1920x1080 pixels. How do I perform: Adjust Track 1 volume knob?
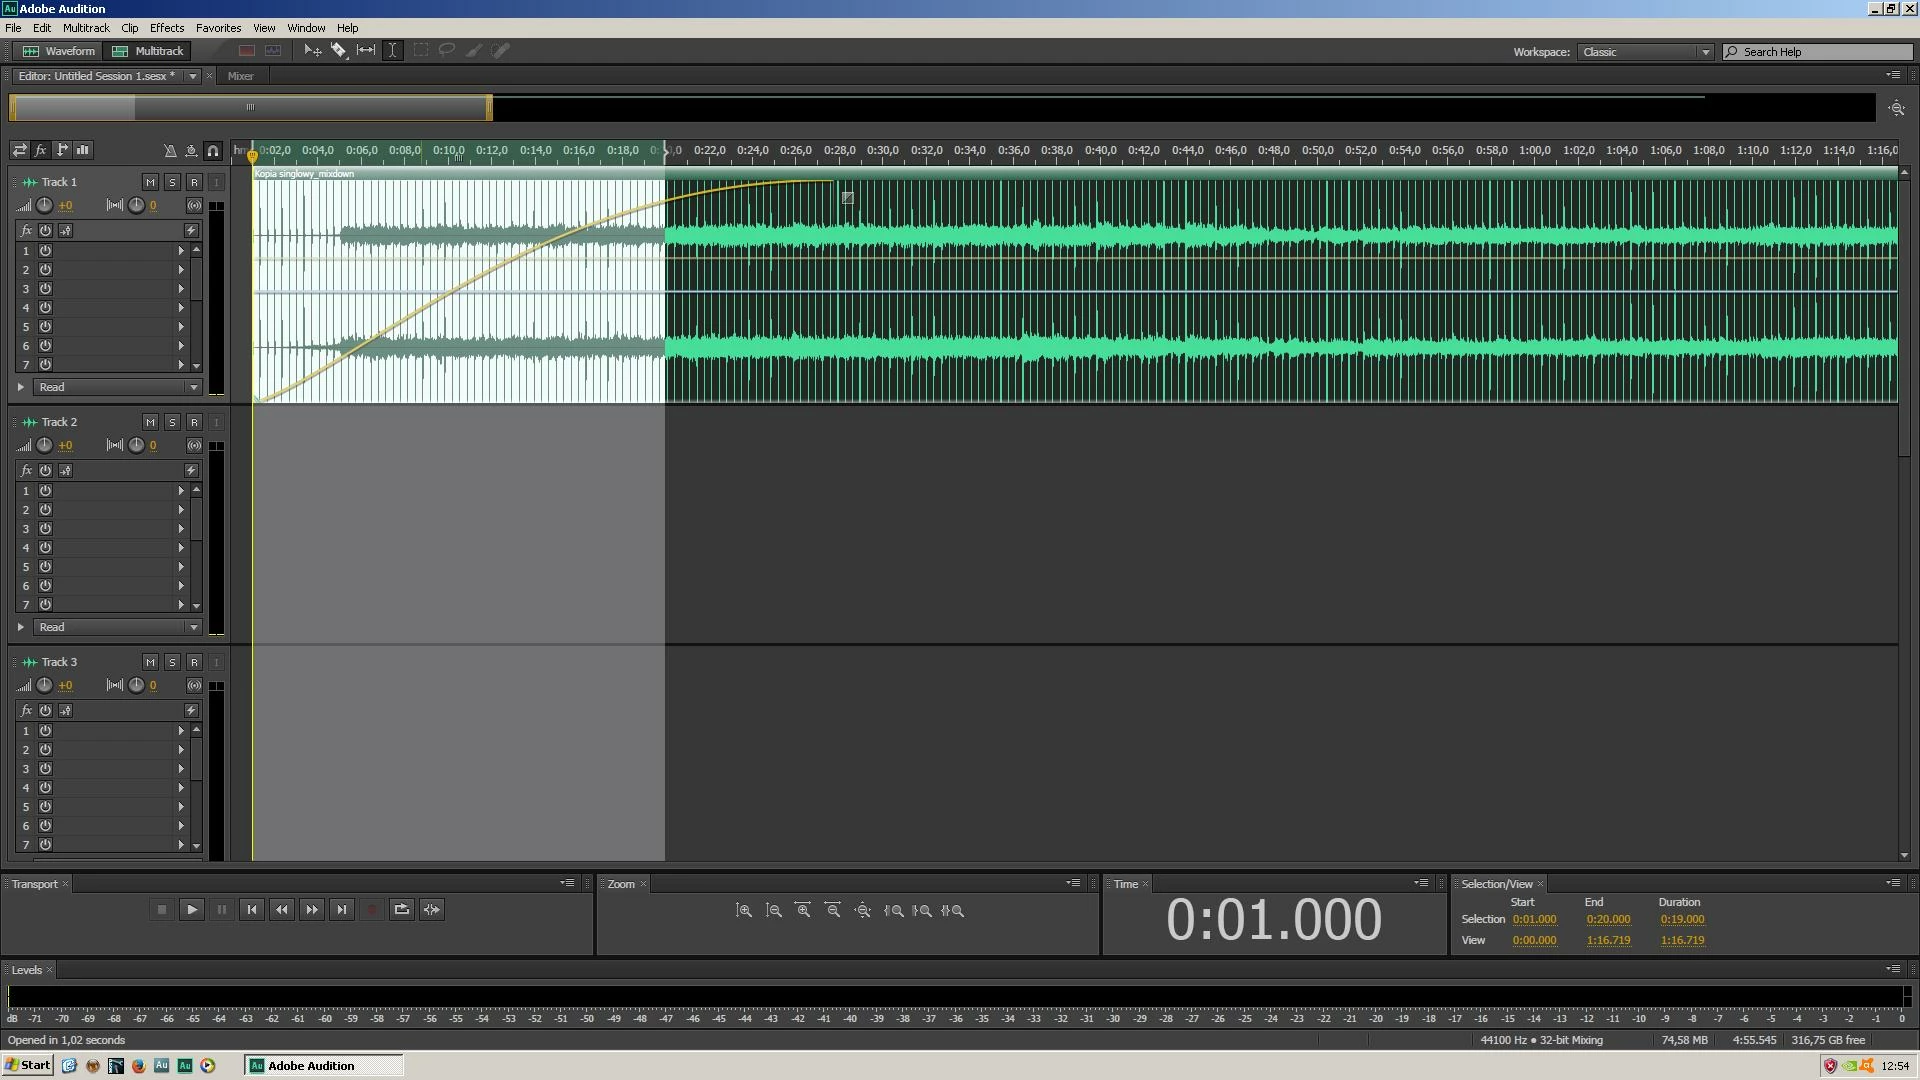coord(45,206)
